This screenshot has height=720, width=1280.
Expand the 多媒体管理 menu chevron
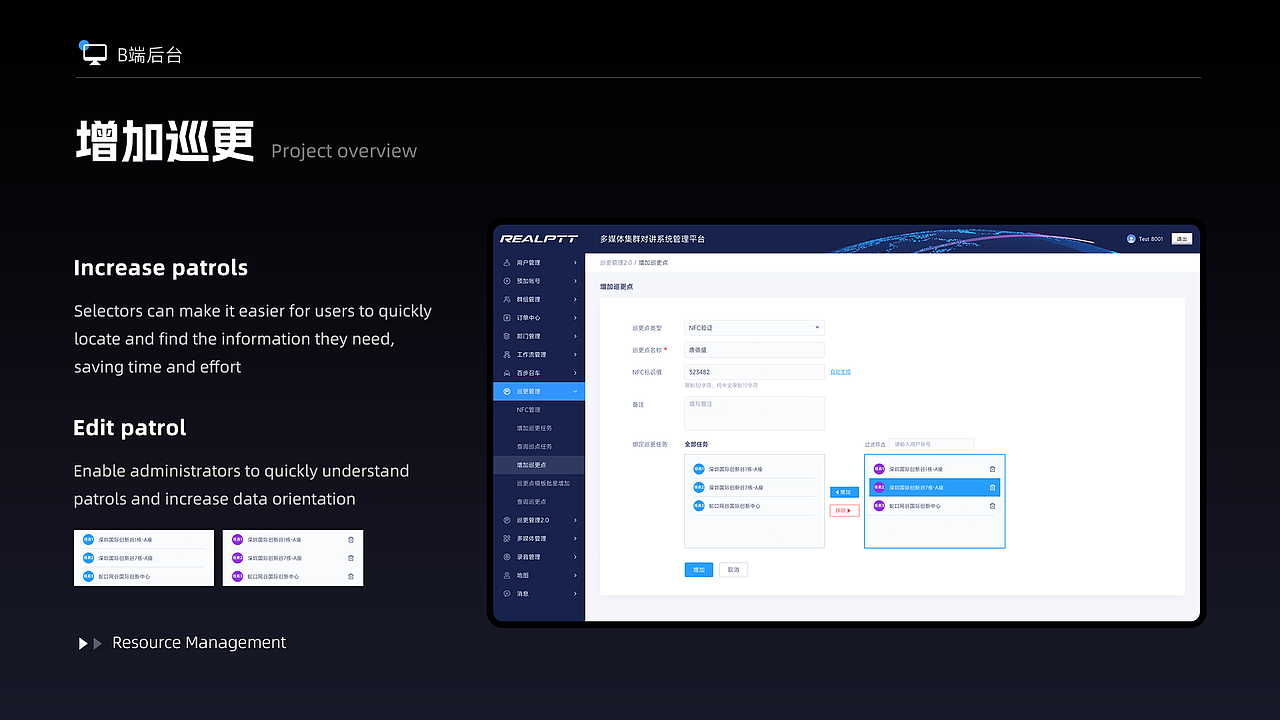[575, 538]
